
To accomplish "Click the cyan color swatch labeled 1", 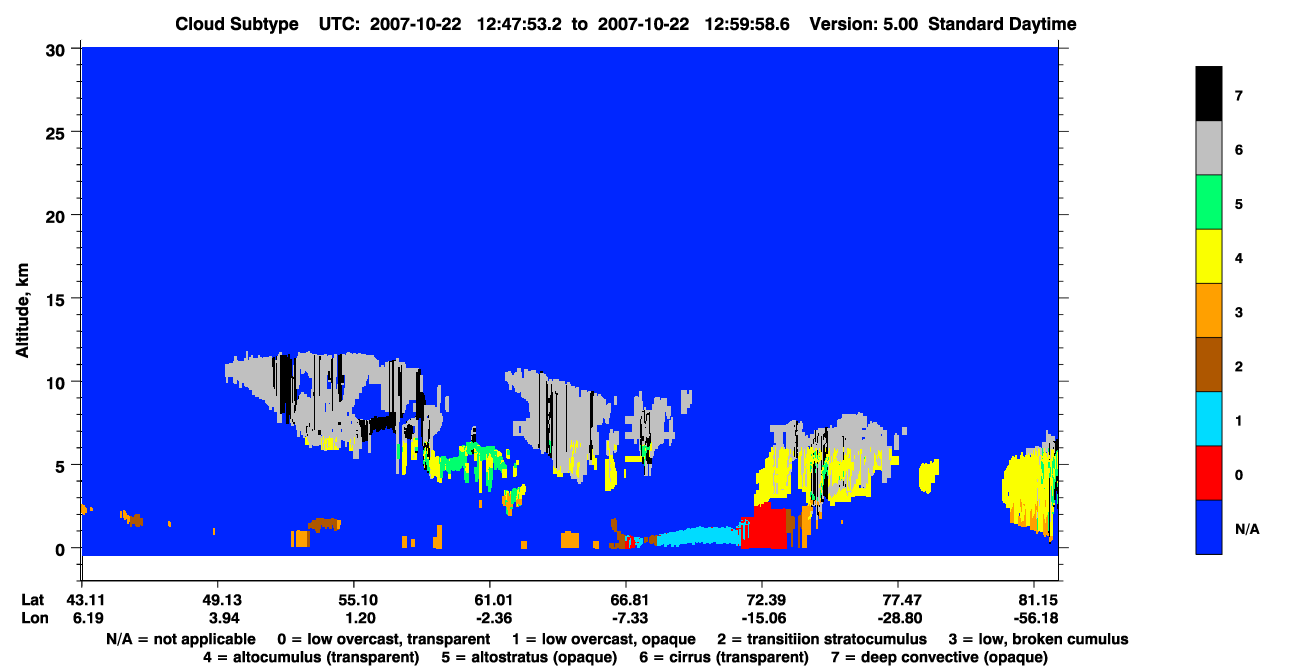I will [x=1209, y=418].
